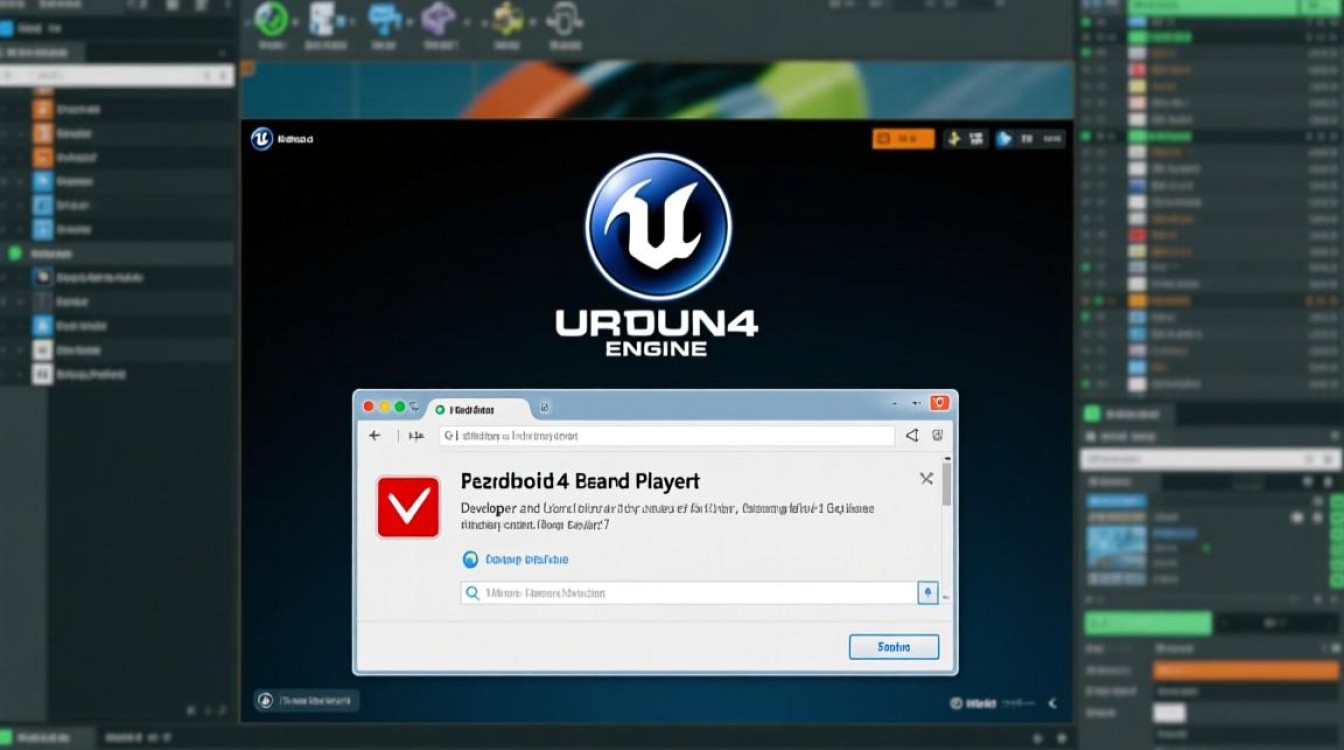Click the pill button at splash bottom left
The width and height of the screenshot is (1344, 750).
point(306,701)
